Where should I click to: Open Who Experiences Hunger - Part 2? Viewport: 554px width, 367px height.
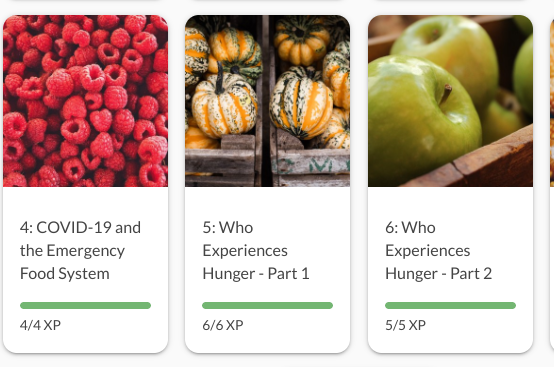[438, 250]
